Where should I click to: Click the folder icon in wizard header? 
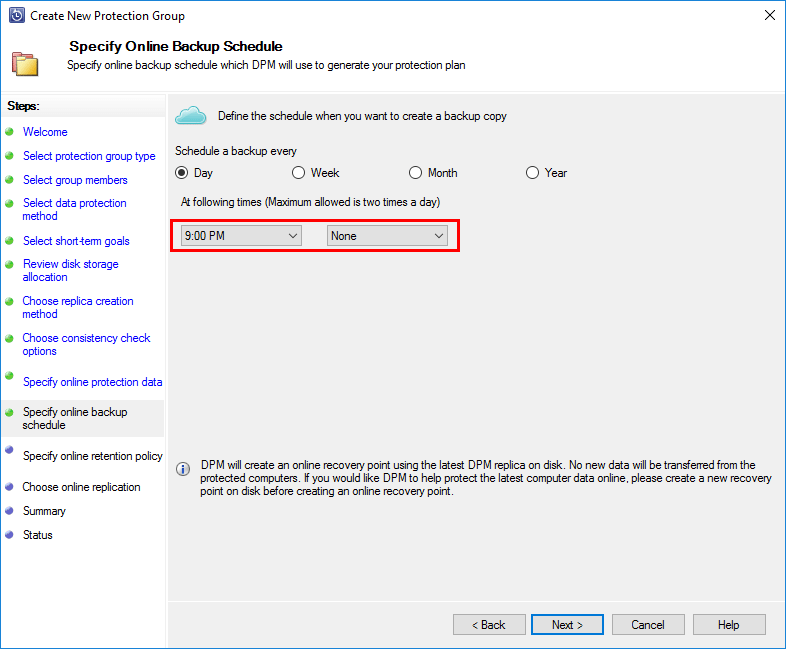point(25,64)
